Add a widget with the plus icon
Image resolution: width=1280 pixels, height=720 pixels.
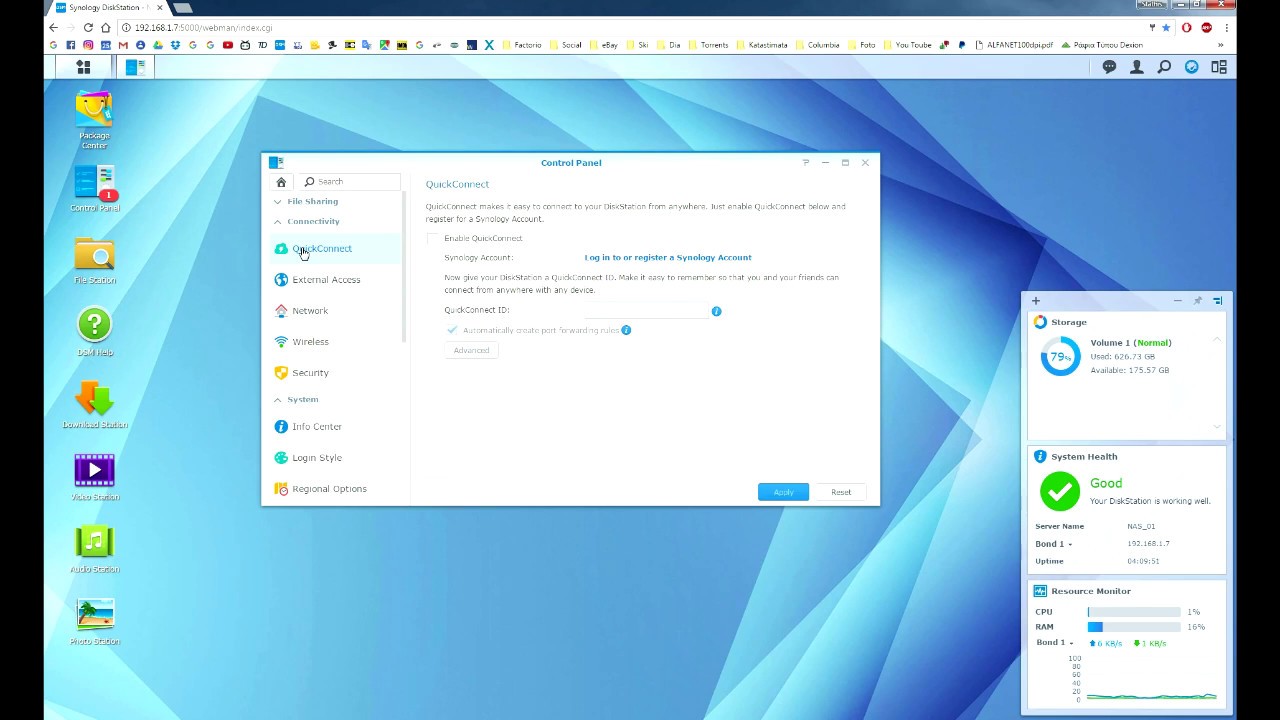(x=1036, y=301)
